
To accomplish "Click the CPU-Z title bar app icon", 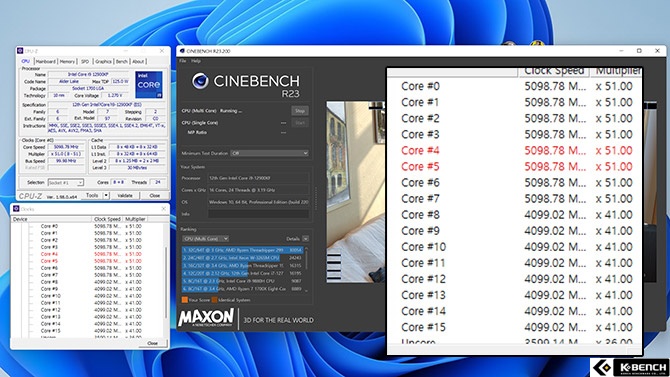I will pyautogui.click(x=20, y=51).
